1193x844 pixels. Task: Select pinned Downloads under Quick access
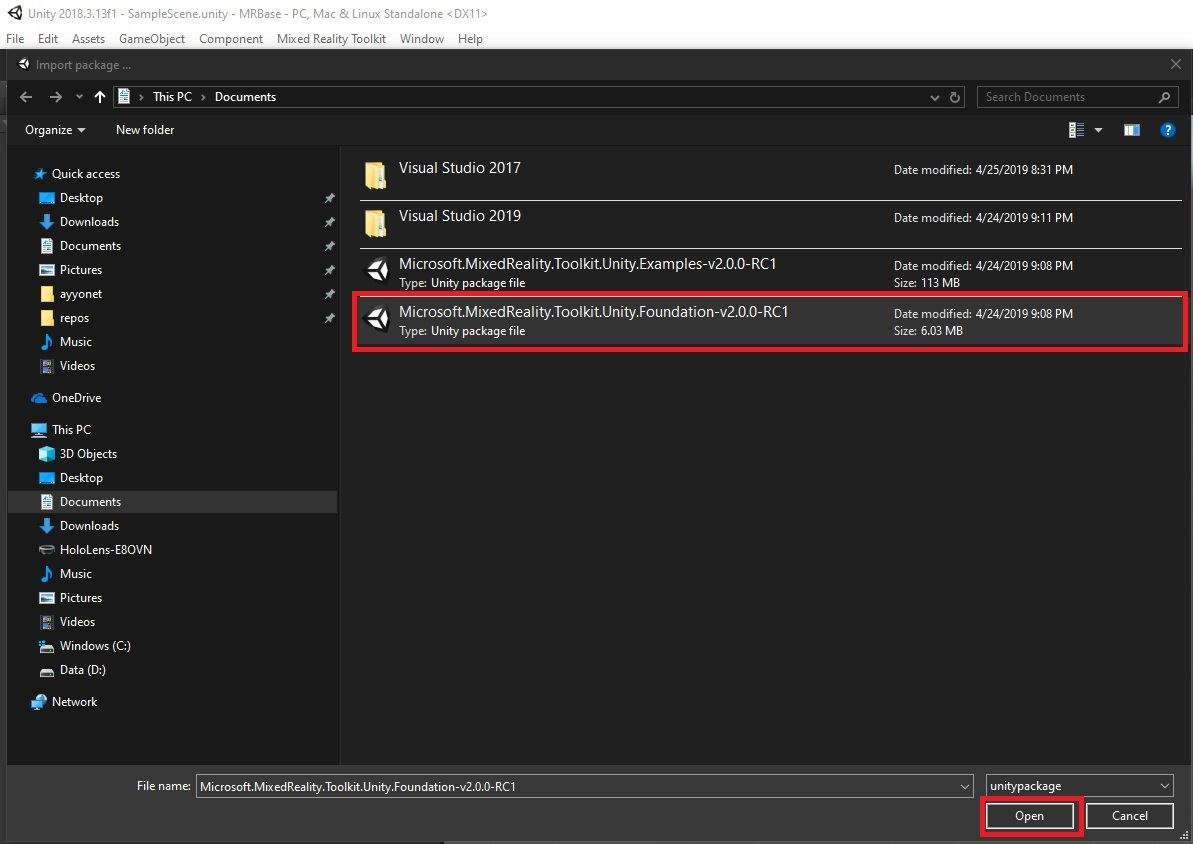(79, 221)
